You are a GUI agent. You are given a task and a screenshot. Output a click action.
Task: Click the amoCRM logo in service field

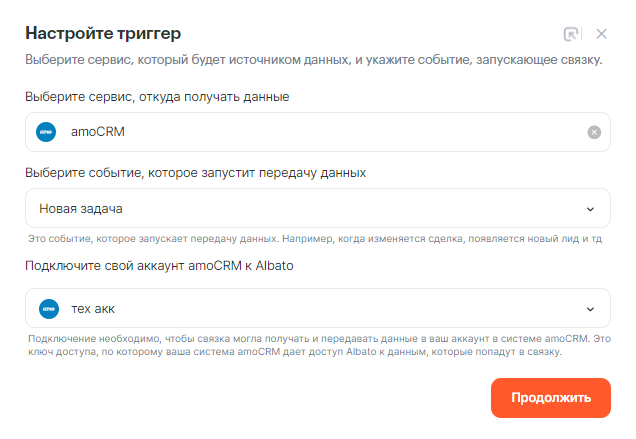(46, 132)
